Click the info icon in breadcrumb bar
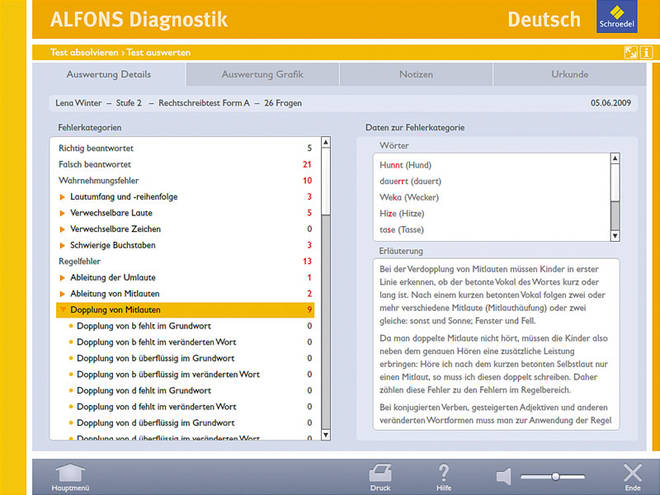 click(646, 53)
